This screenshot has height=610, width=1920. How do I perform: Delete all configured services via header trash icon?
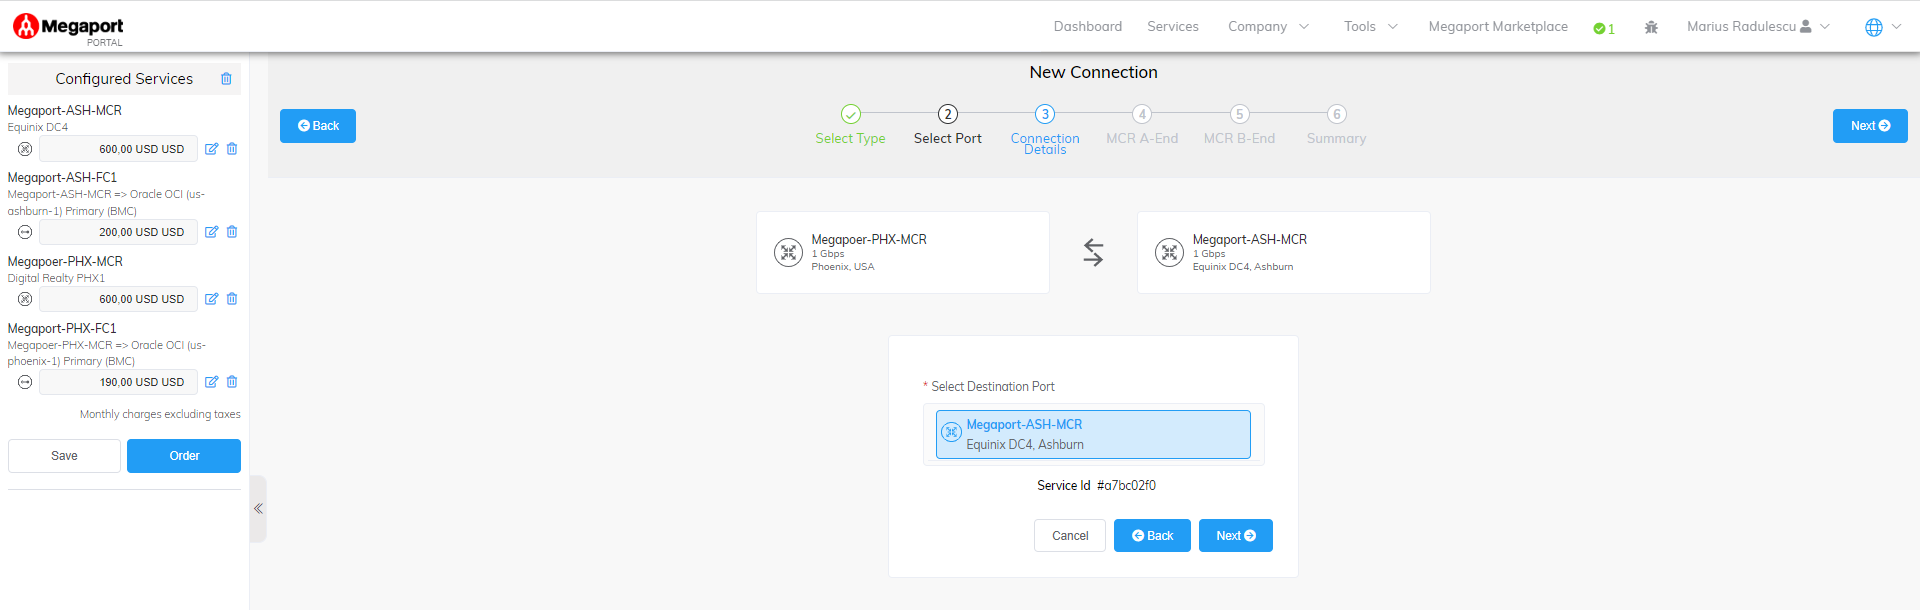[226, 79]
